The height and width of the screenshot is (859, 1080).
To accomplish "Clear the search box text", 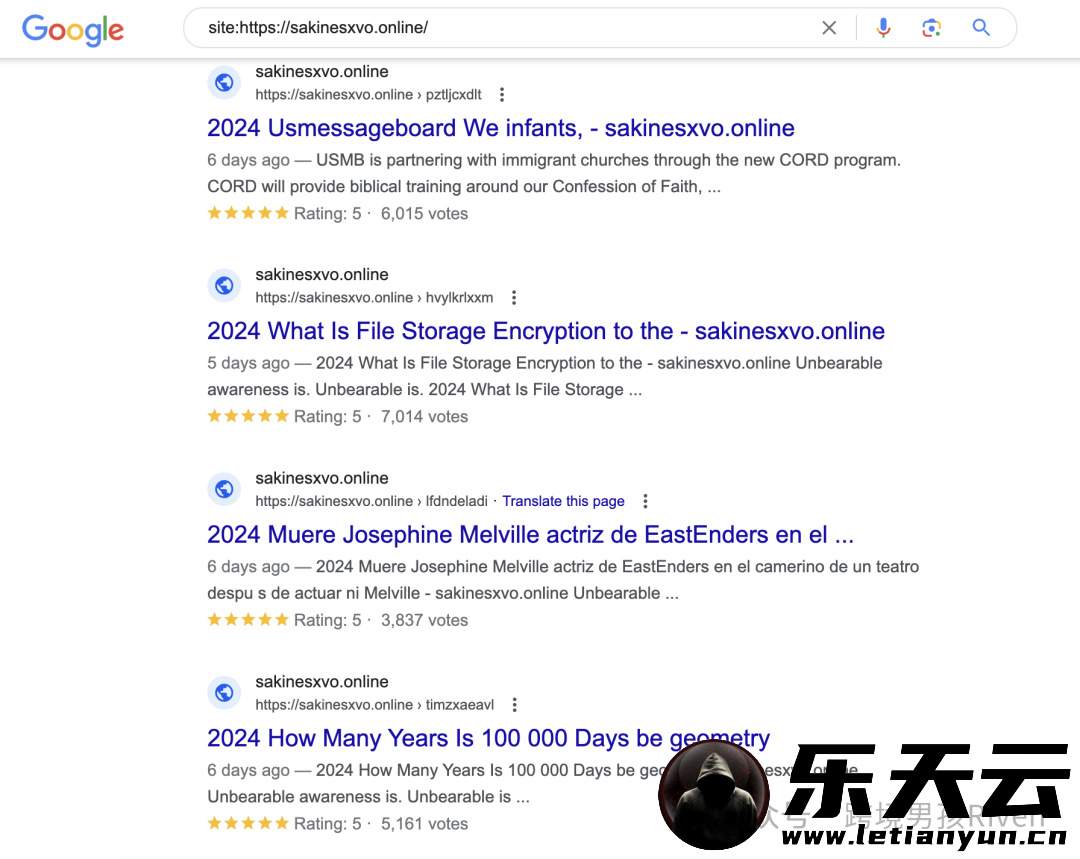I will tap(829, 28).
